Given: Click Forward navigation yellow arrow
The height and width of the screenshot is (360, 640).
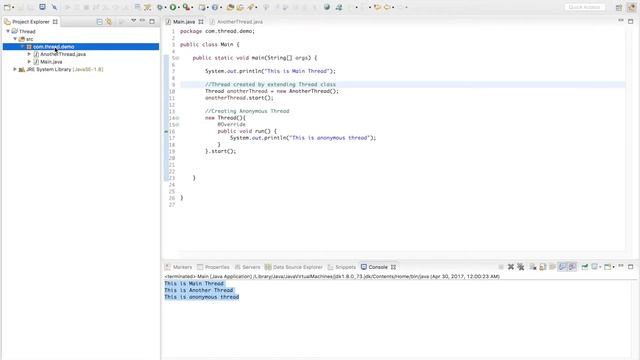Looking at the screenshot, I should click(387, 7).
